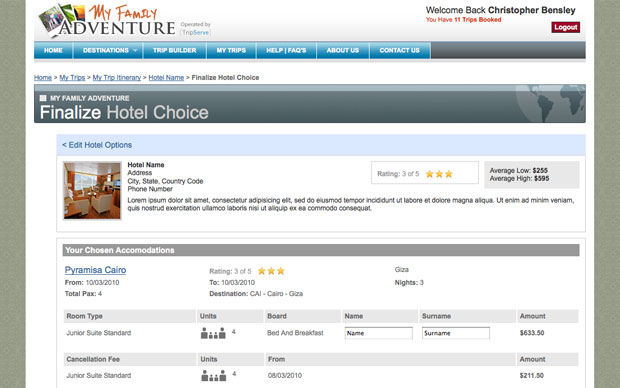Click the My Family Adventure logo

click(106, 20)
